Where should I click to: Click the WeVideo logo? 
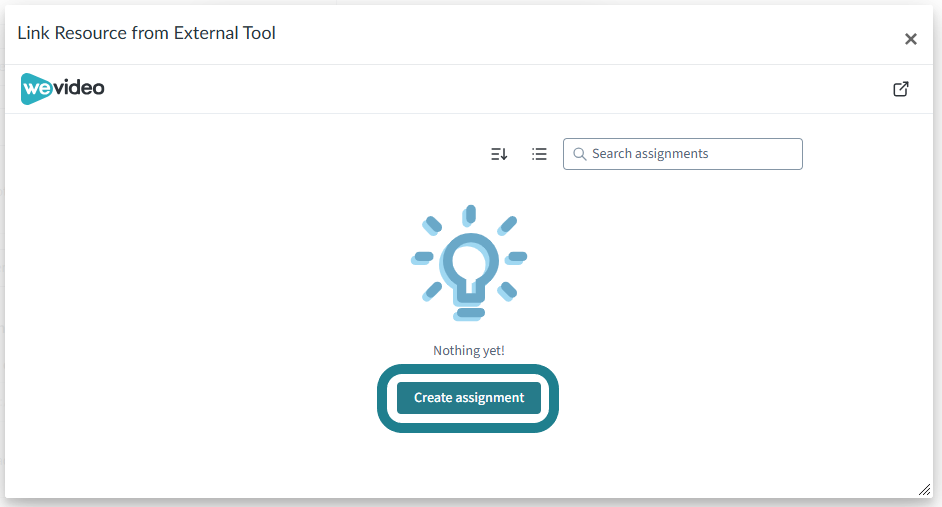pos(62,89)
